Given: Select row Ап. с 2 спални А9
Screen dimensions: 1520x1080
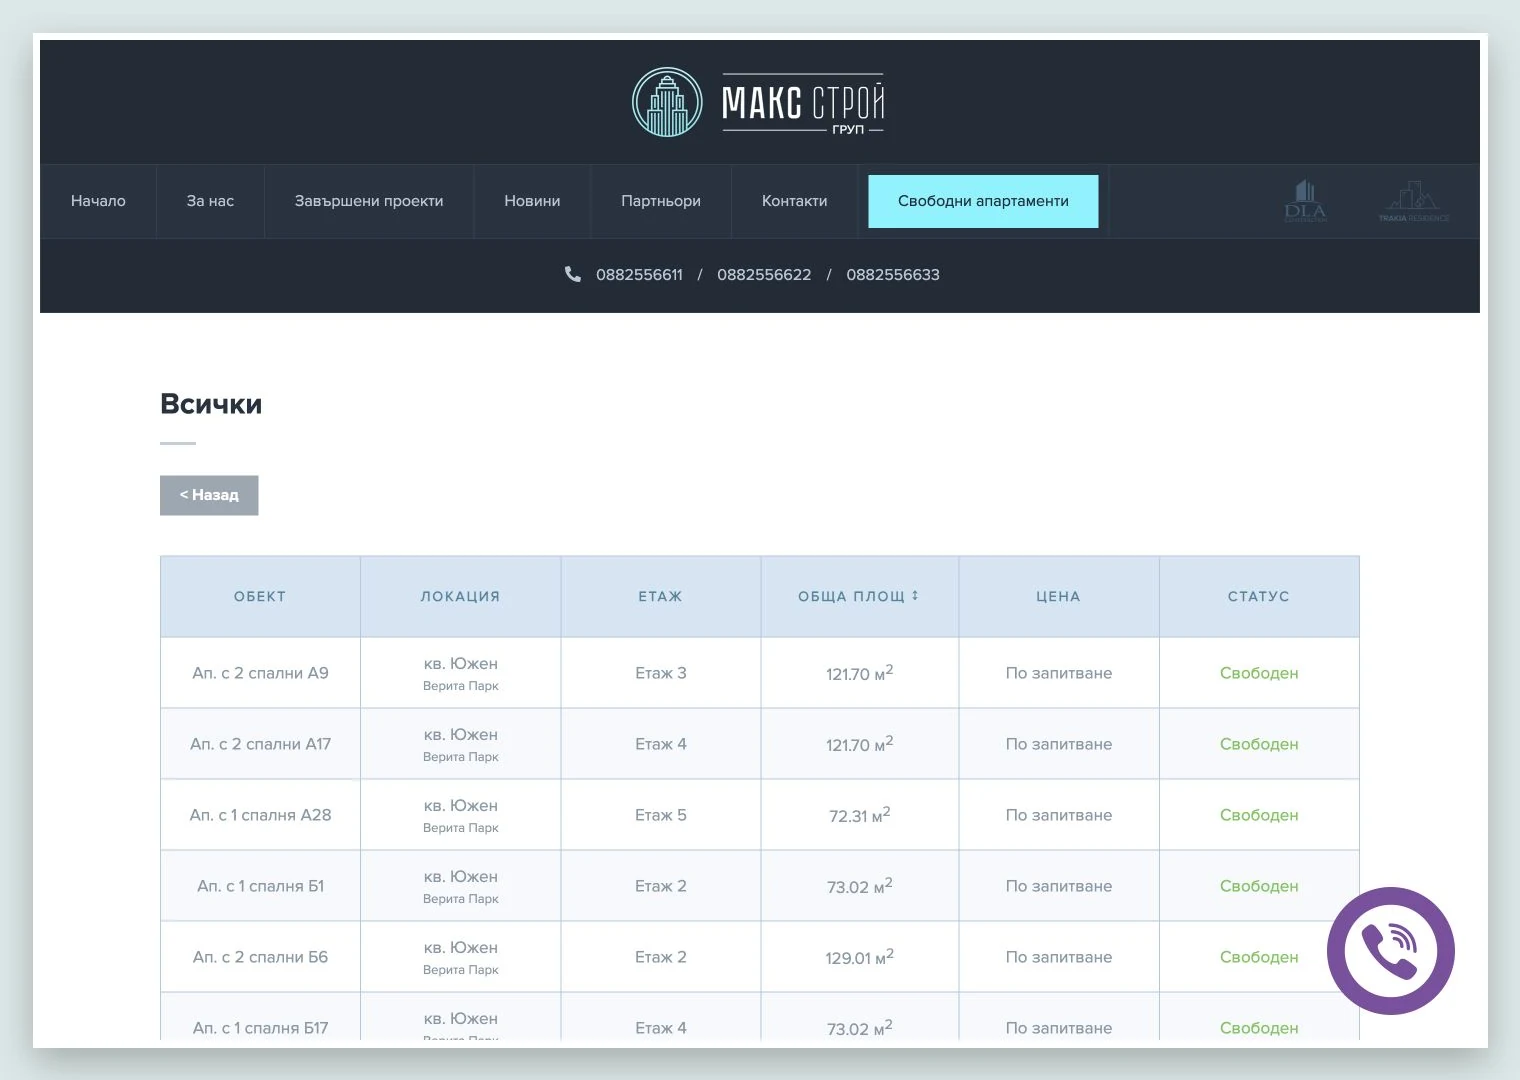Looking at the screenshot, I should [760, 673].
